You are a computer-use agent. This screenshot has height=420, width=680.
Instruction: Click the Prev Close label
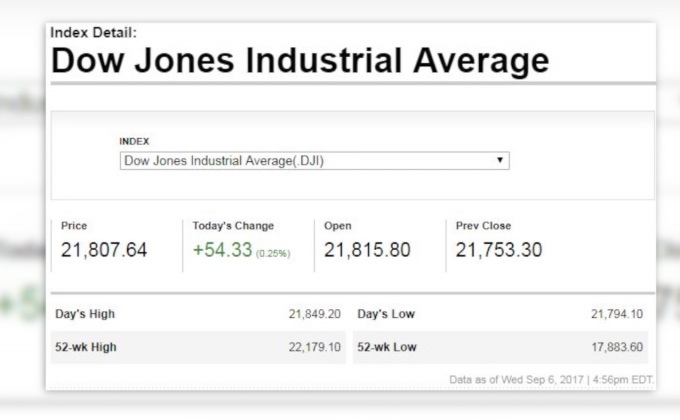(x=483, y=226)
